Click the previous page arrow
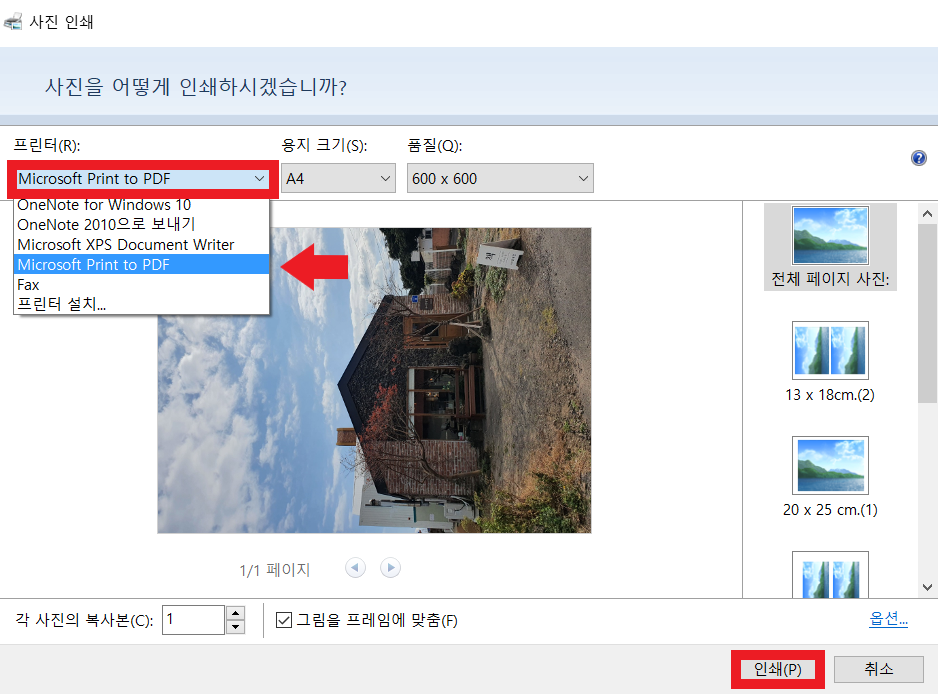This screenshot has width=938, height=694. point(355,567)
